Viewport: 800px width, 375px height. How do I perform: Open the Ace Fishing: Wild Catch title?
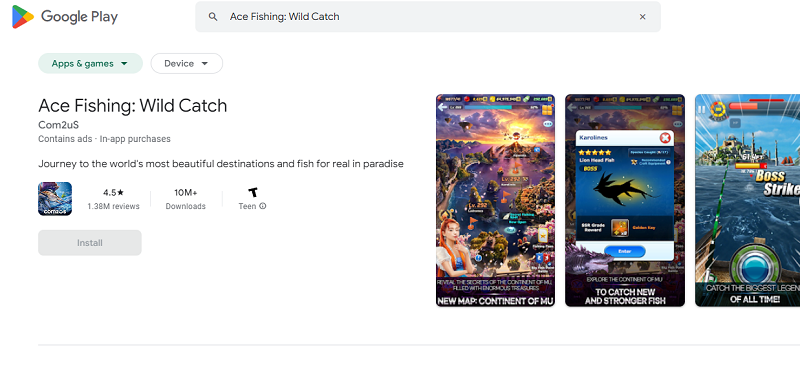pos(133,106)
